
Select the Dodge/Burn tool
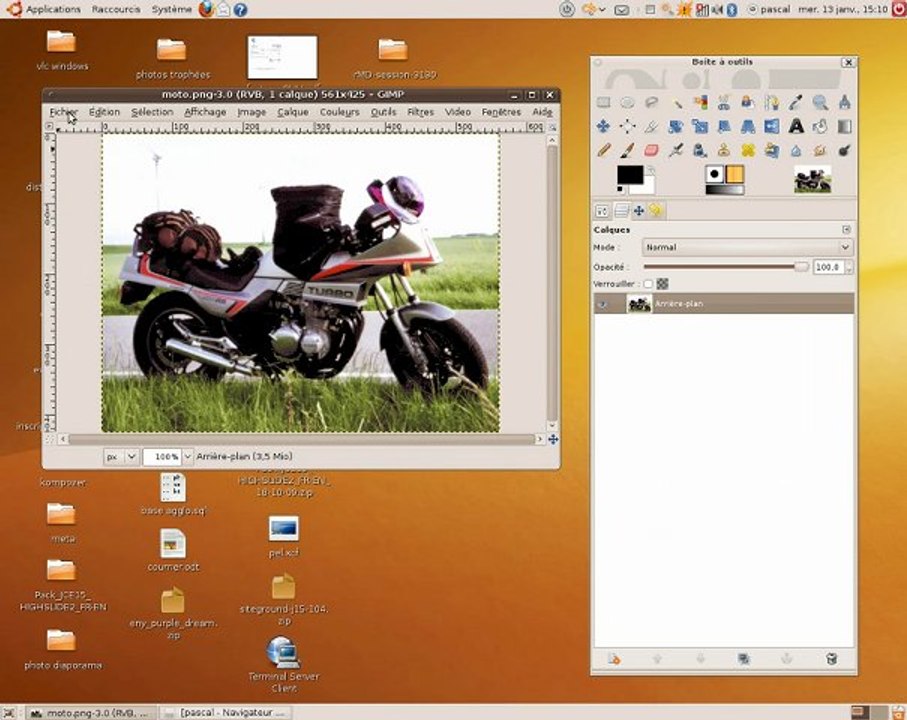[x=845, y=150]
